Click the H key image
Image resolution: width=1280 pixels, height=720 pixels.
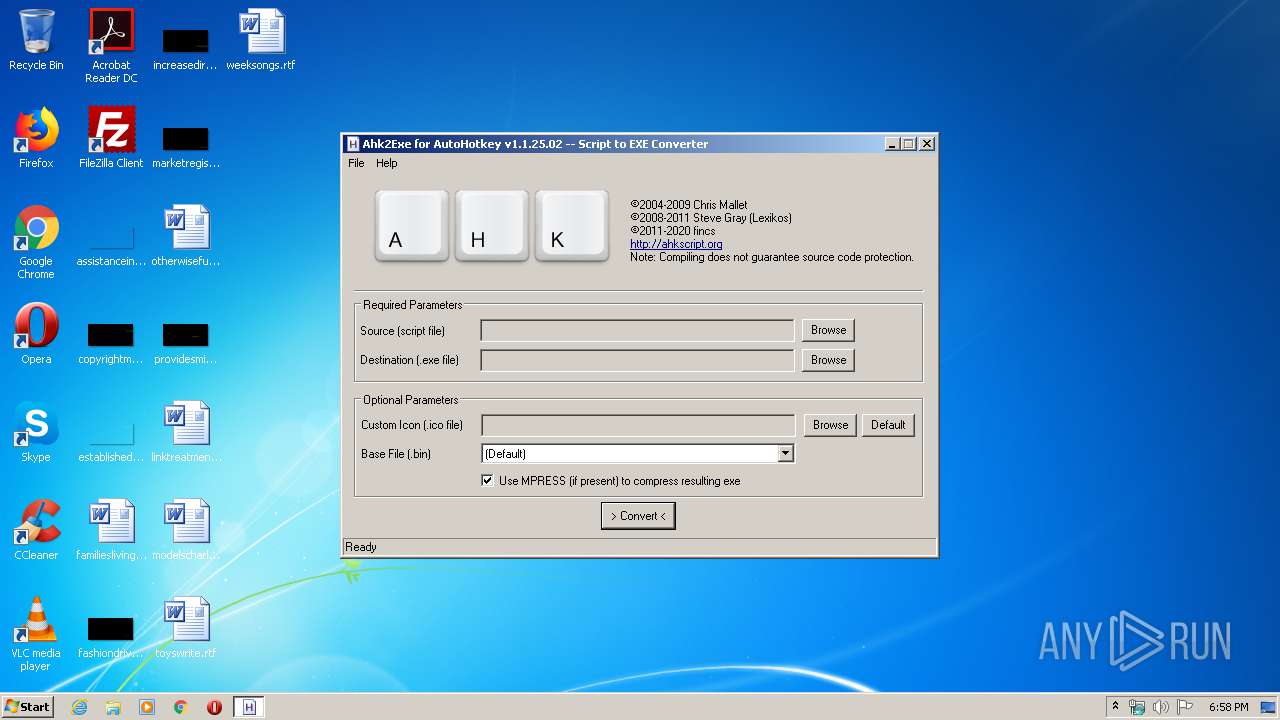pos(492,227)
